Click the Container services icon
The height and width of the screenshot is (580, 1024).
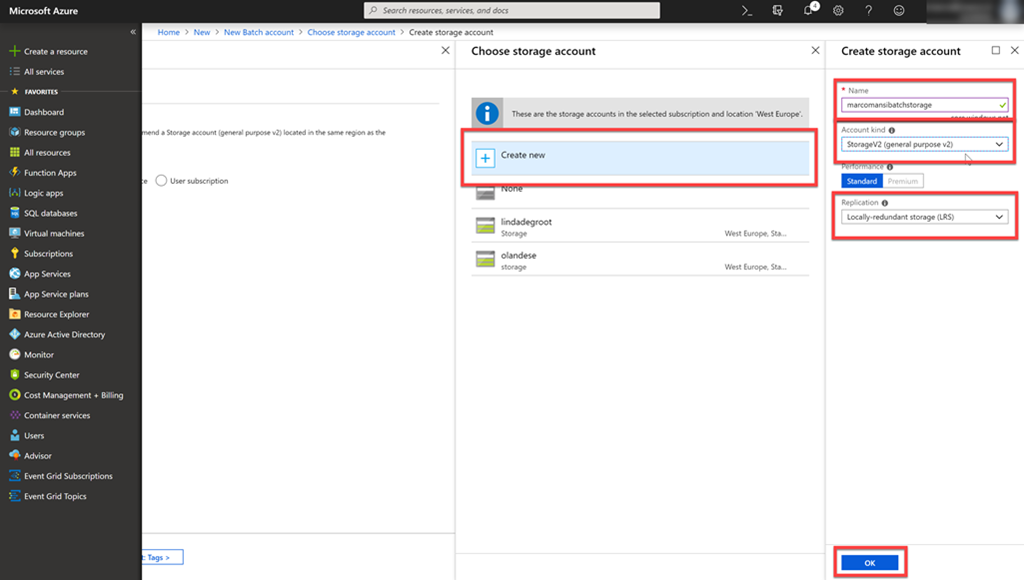click(14, 415)
